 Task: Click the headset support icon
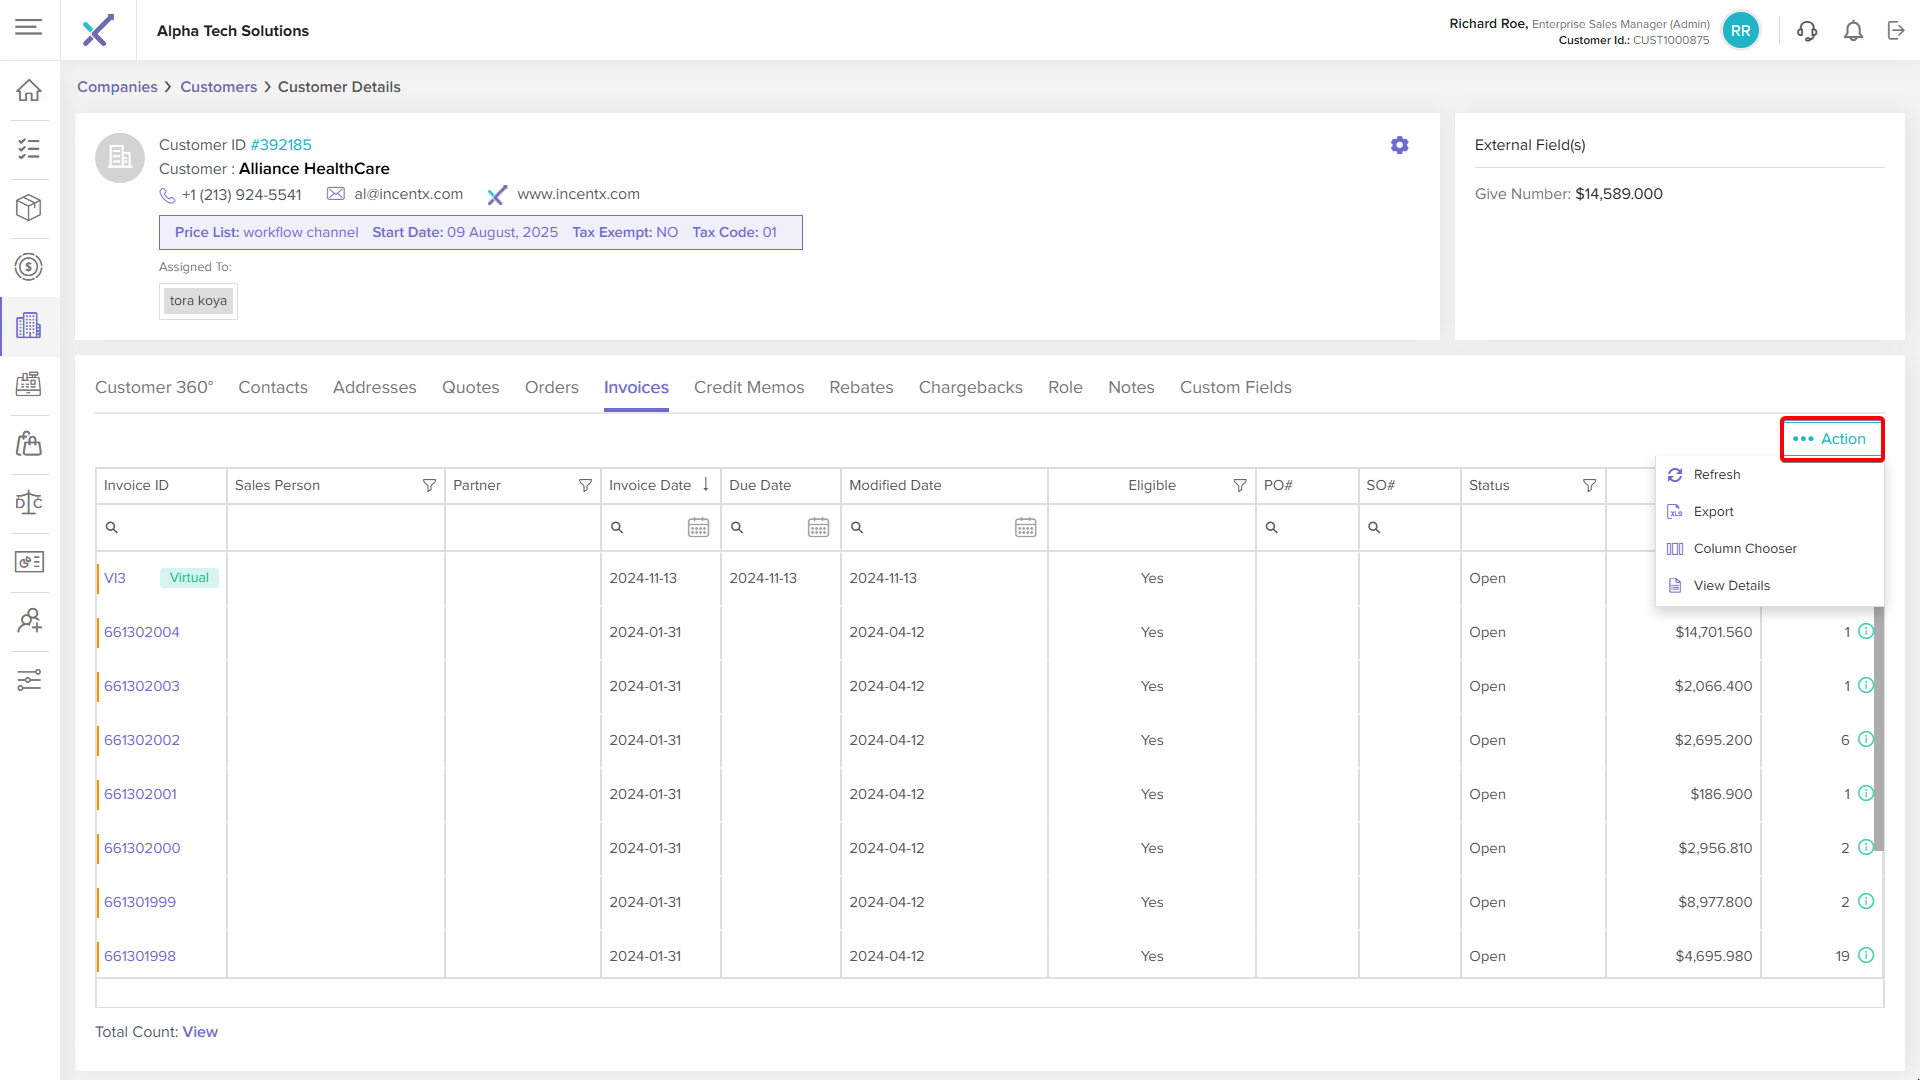pyautogui.click(x=1807, y=31)
